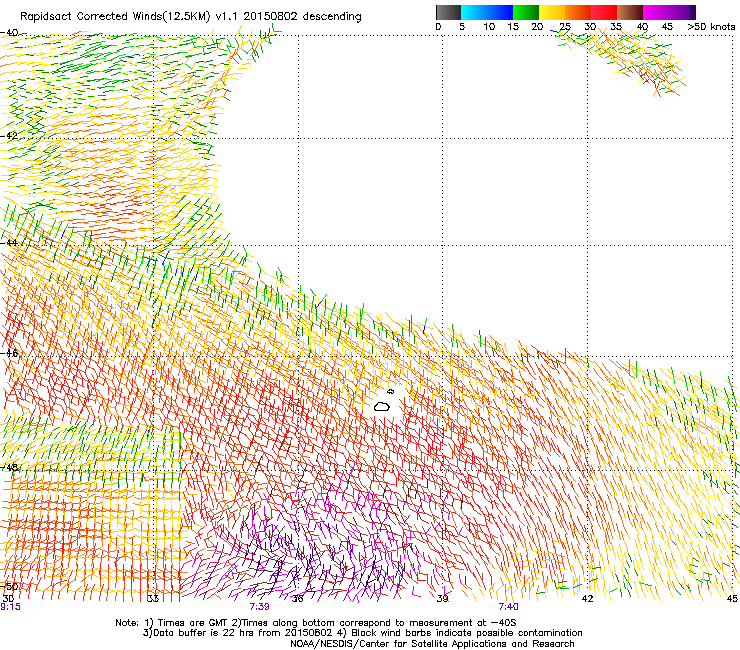Click the cyan legend color band
The width and height of the screenshot is (740, 650).
pyautogui.click(x=474, y=12)
